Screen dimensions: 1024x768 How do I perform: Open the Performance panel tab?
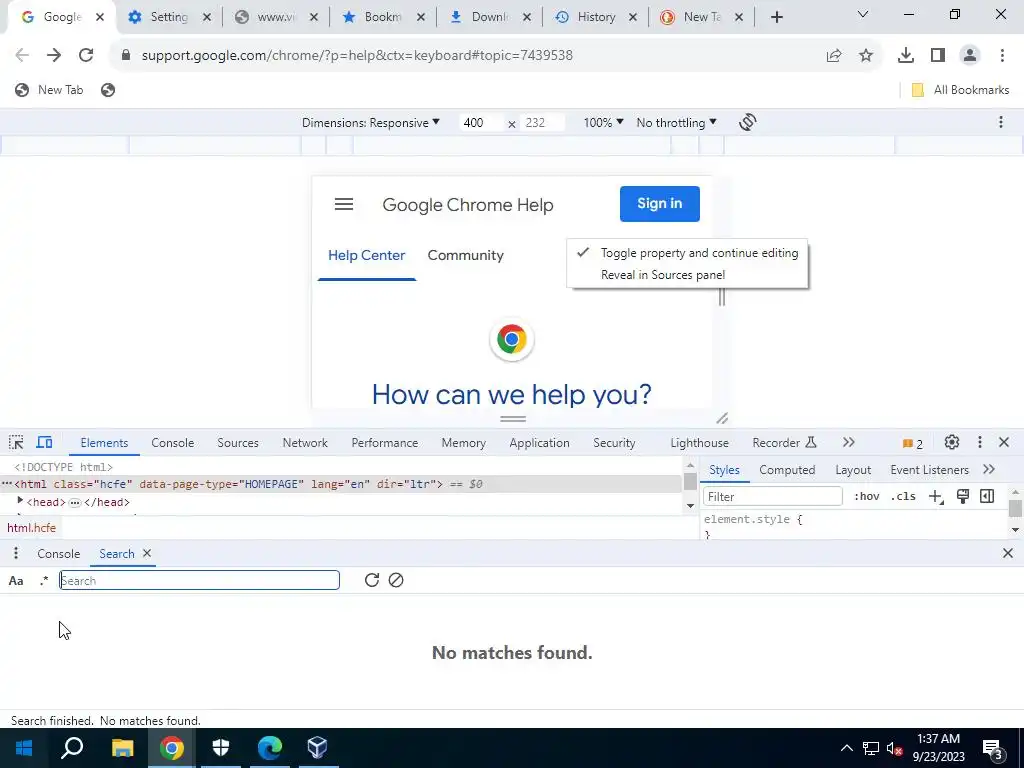[385, 443]
